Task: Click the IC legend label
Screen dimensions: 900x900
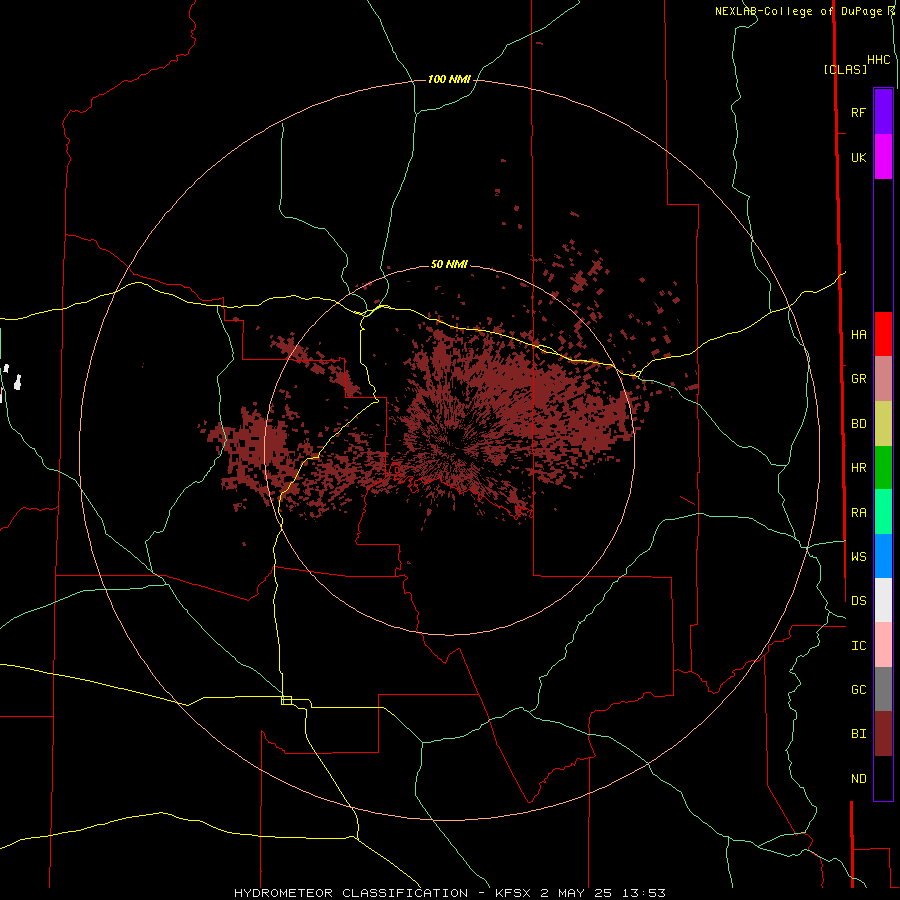Action: (x=858, y=646)
